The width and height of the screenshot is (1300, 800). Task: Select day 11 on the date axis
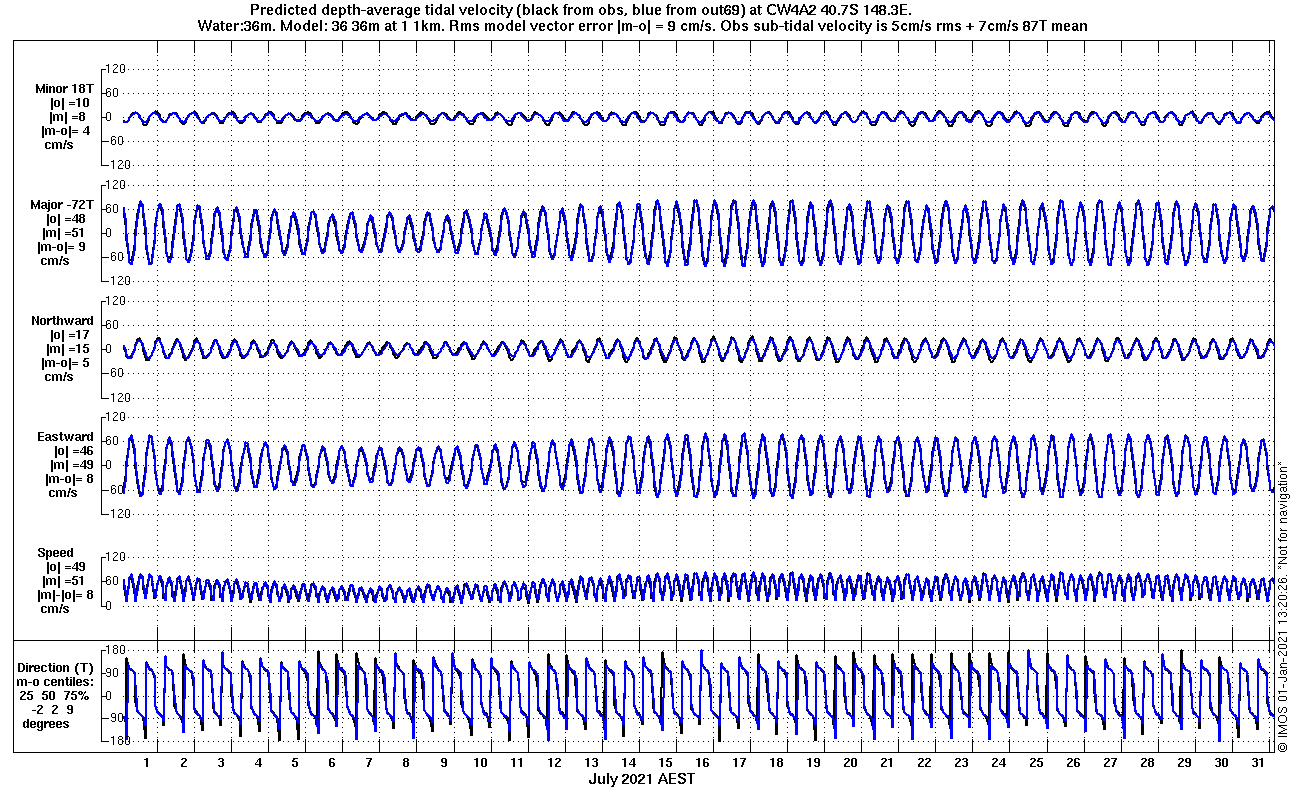517,762
